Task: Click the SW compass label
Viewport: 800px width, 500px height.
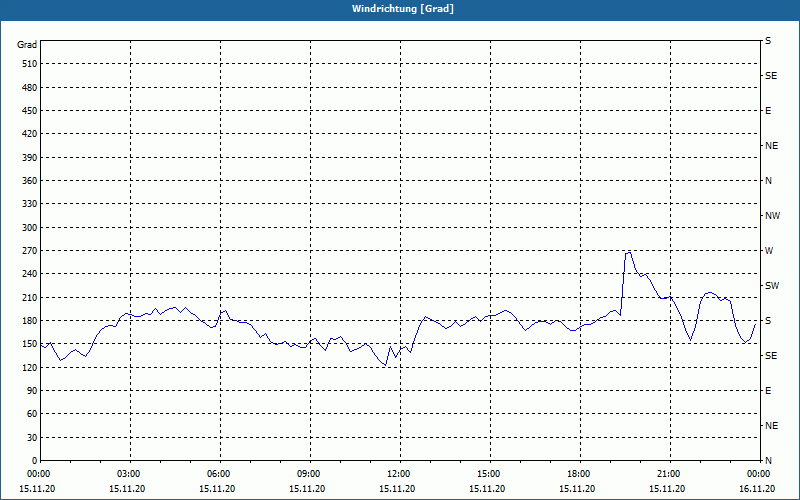Action: [772, 286]
